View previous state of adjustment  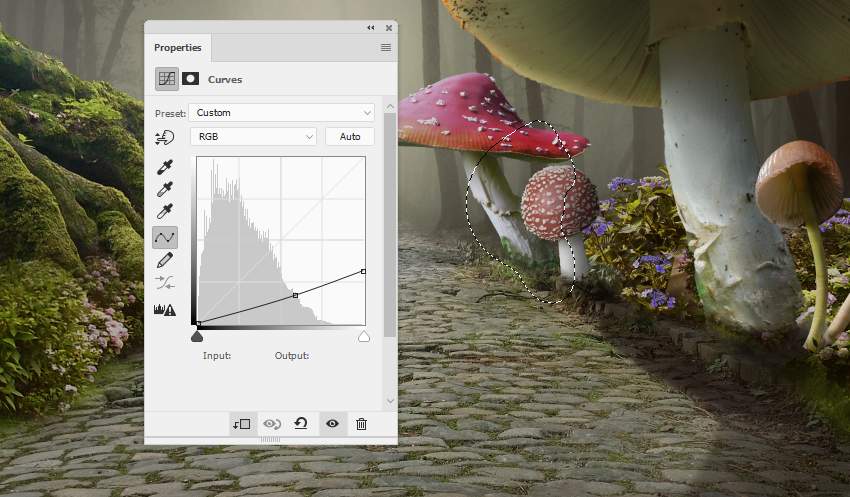coord(272,424)
